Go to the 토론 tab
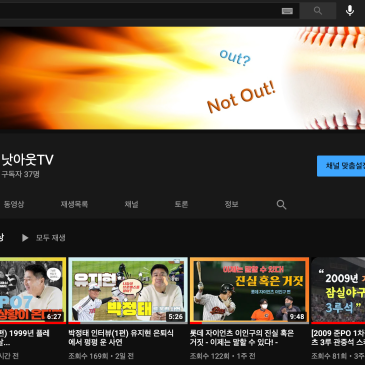 point(181,204)
